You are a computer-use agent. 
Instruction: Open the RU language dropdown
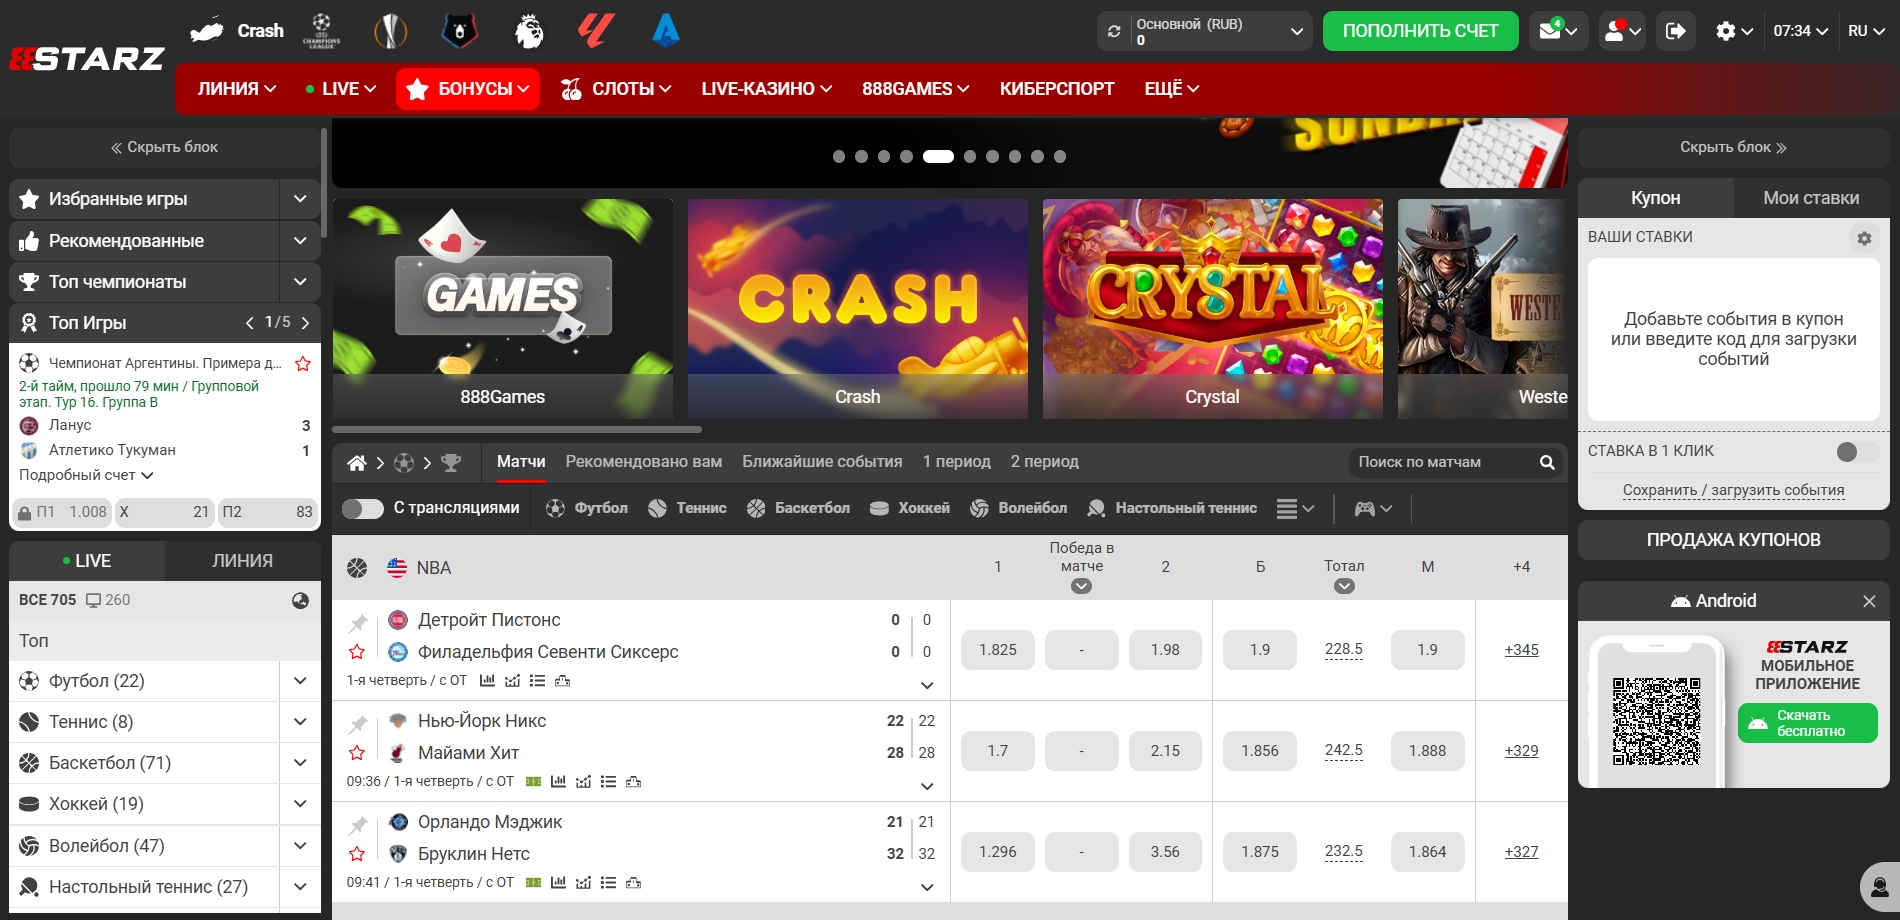[1866, 31]
